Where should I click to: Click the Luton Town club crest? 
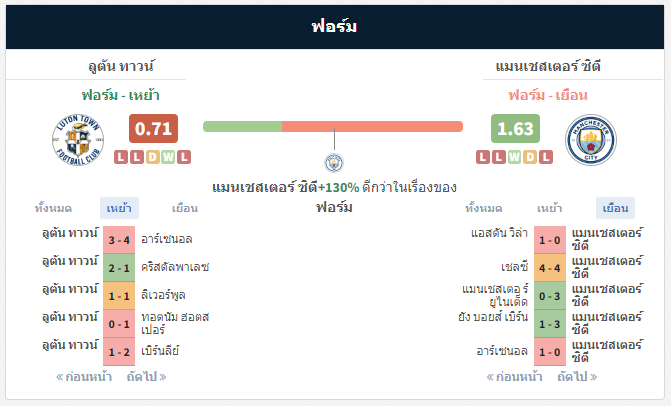click(78, 139)
